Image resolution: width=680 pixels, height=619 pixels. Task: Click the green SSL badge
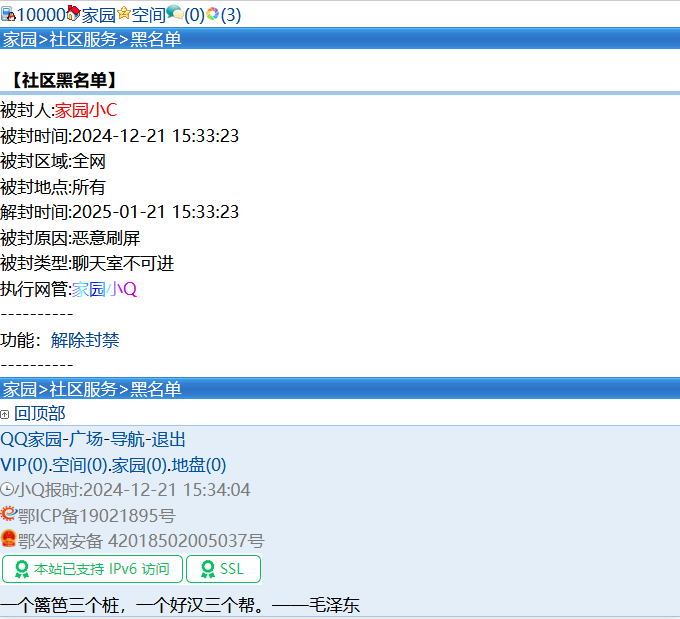click(223, 569)
